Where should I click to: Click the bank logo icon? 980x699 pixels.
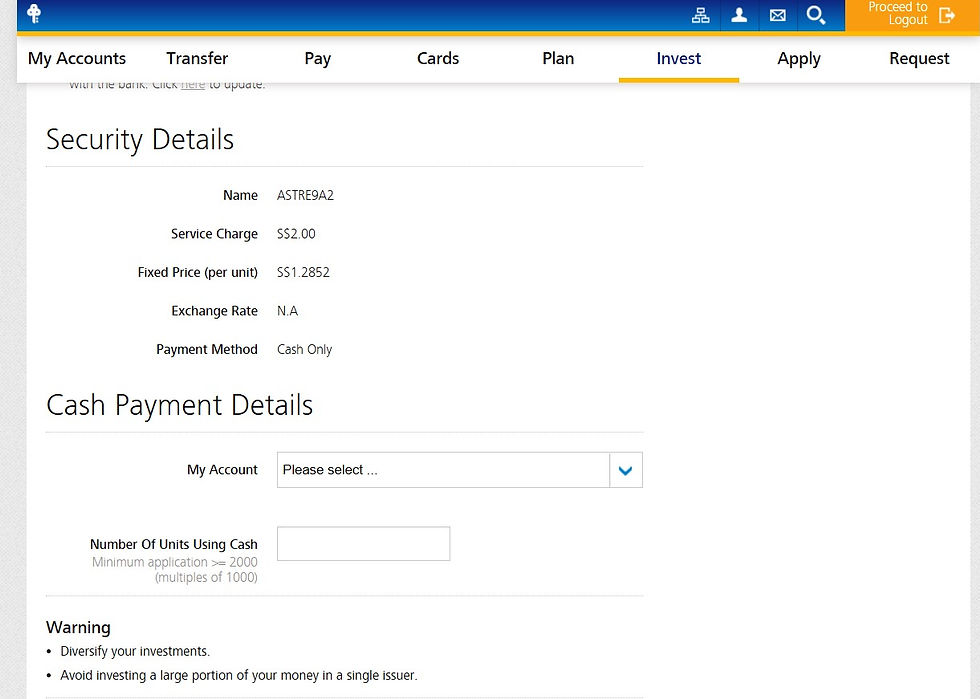pyautogui.click(x=34, y=13)
